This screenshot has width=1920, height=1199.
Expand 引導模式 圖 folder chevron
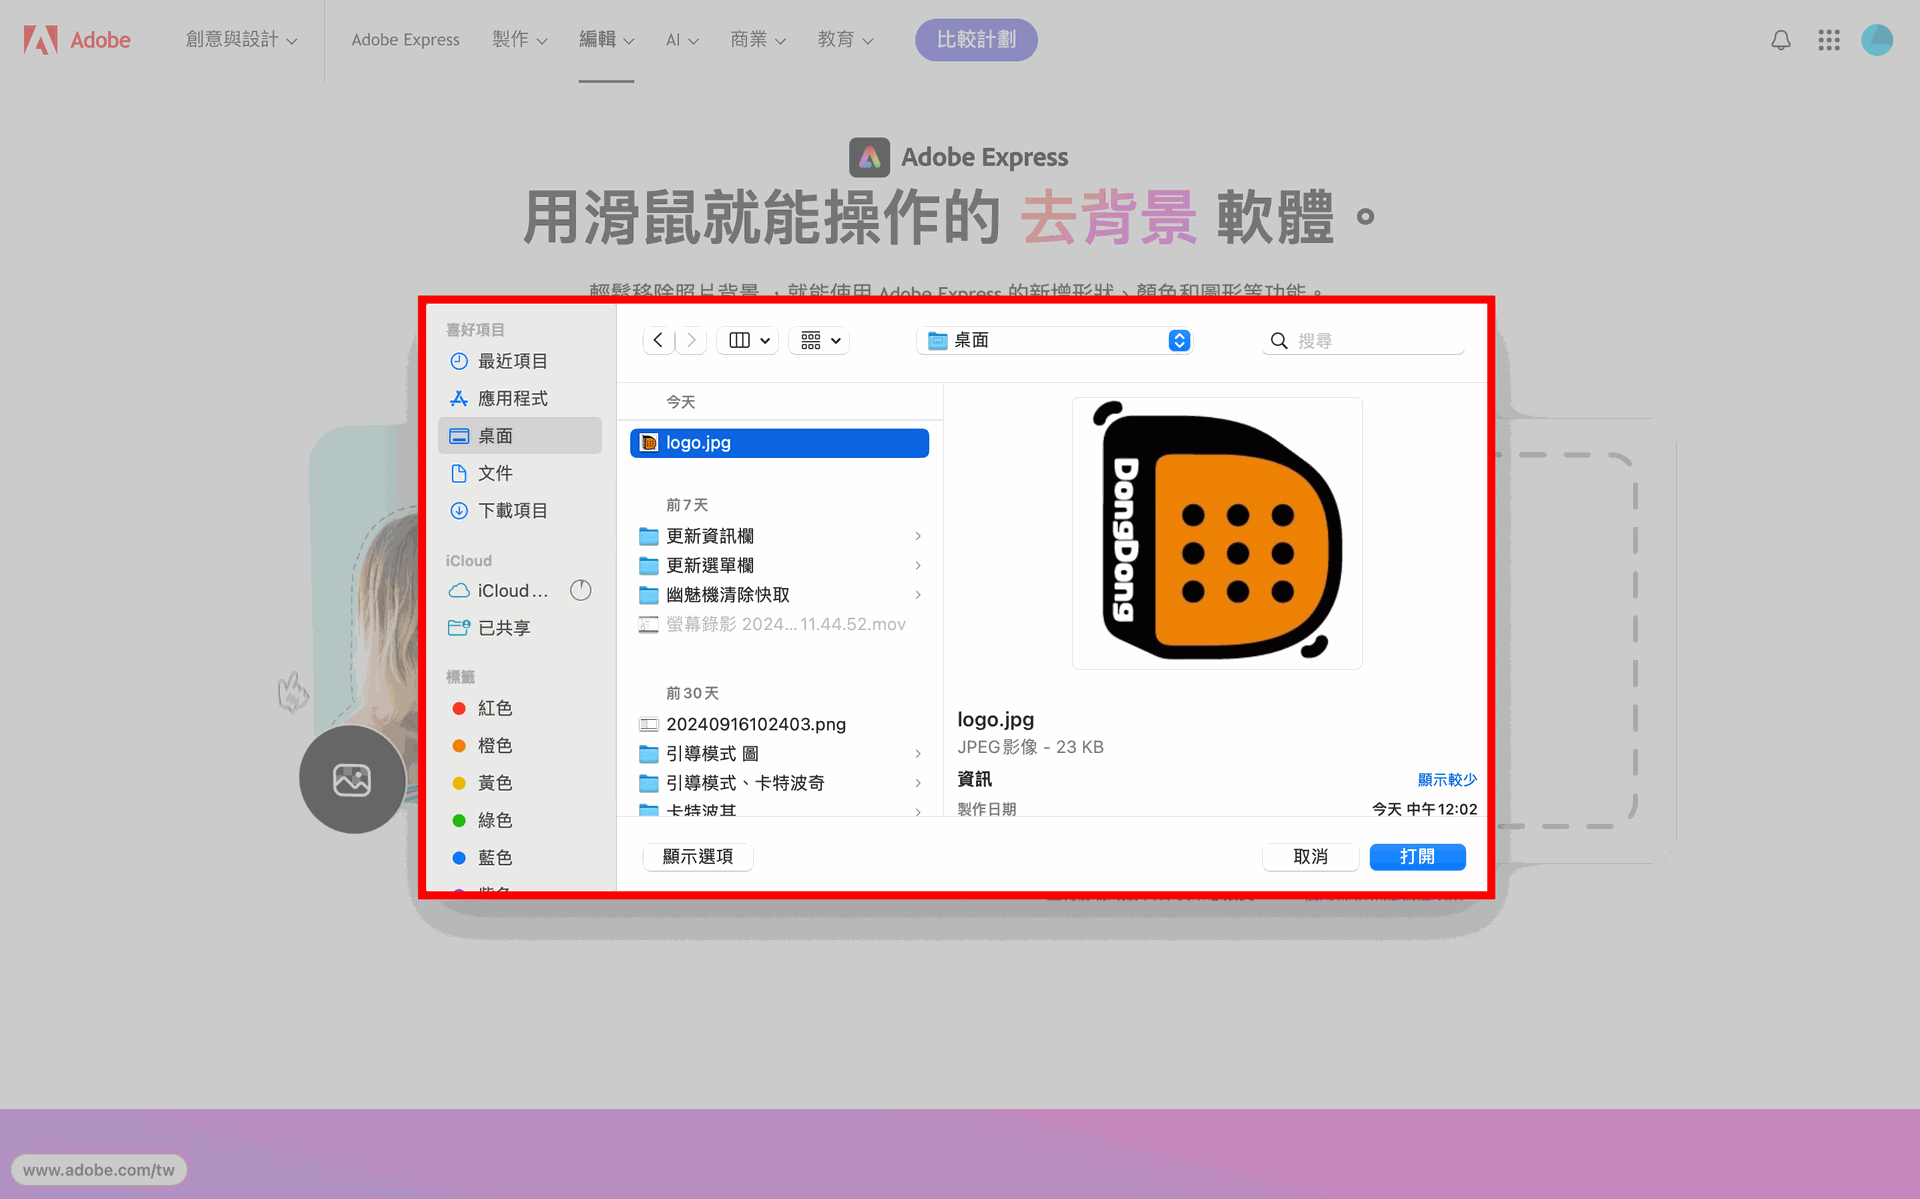[x=918, y=753]
